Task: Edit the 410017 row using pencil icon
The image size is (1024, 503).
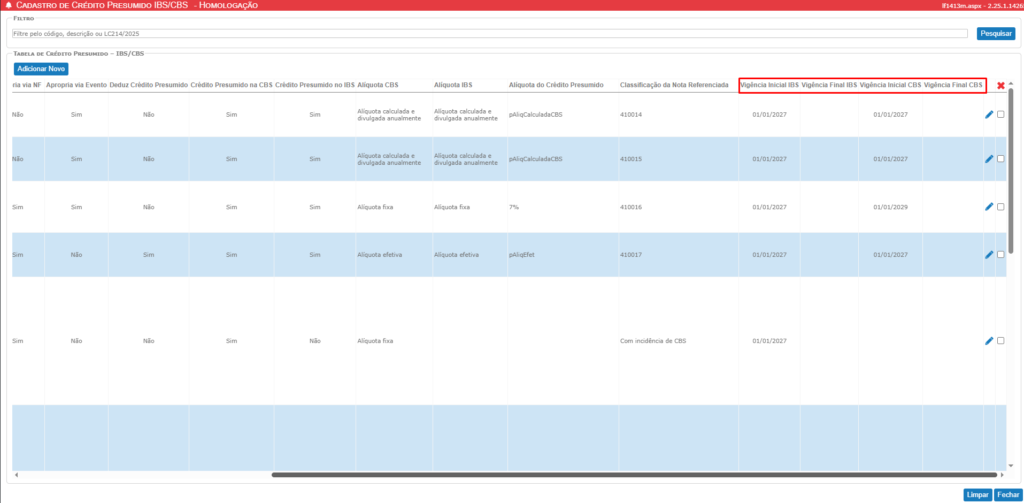Action: coord(989,255)
